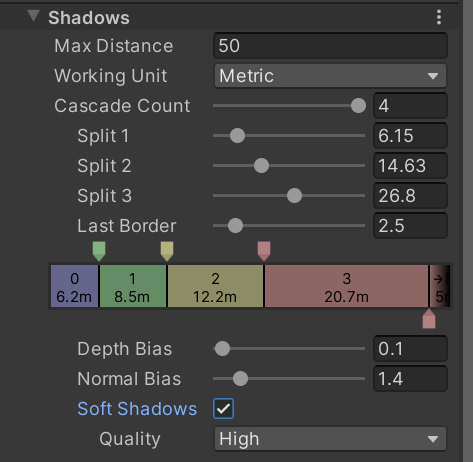Click the Last Border label
The height and width of the screenshot is (462, 473).
(x=127, y=226)
